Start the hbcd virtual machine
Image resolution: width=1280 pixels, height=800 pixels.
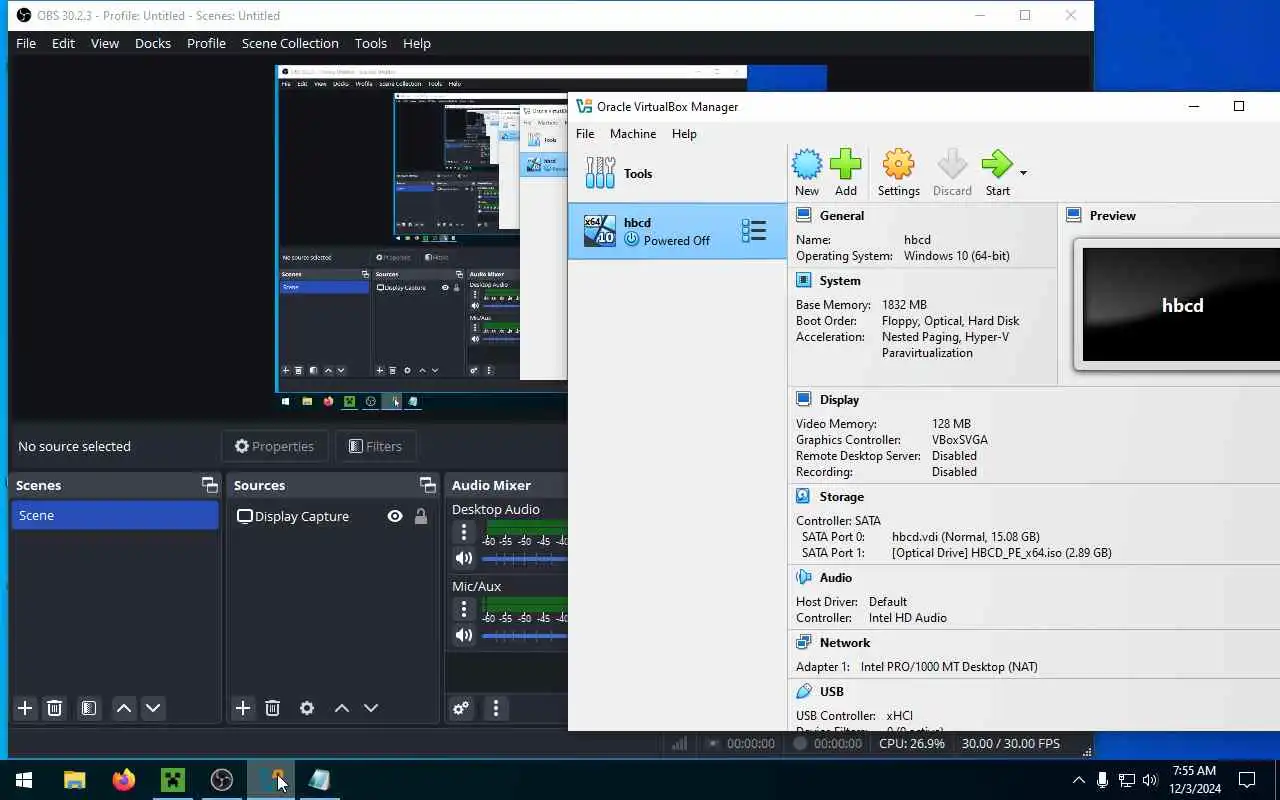point(997,173)
